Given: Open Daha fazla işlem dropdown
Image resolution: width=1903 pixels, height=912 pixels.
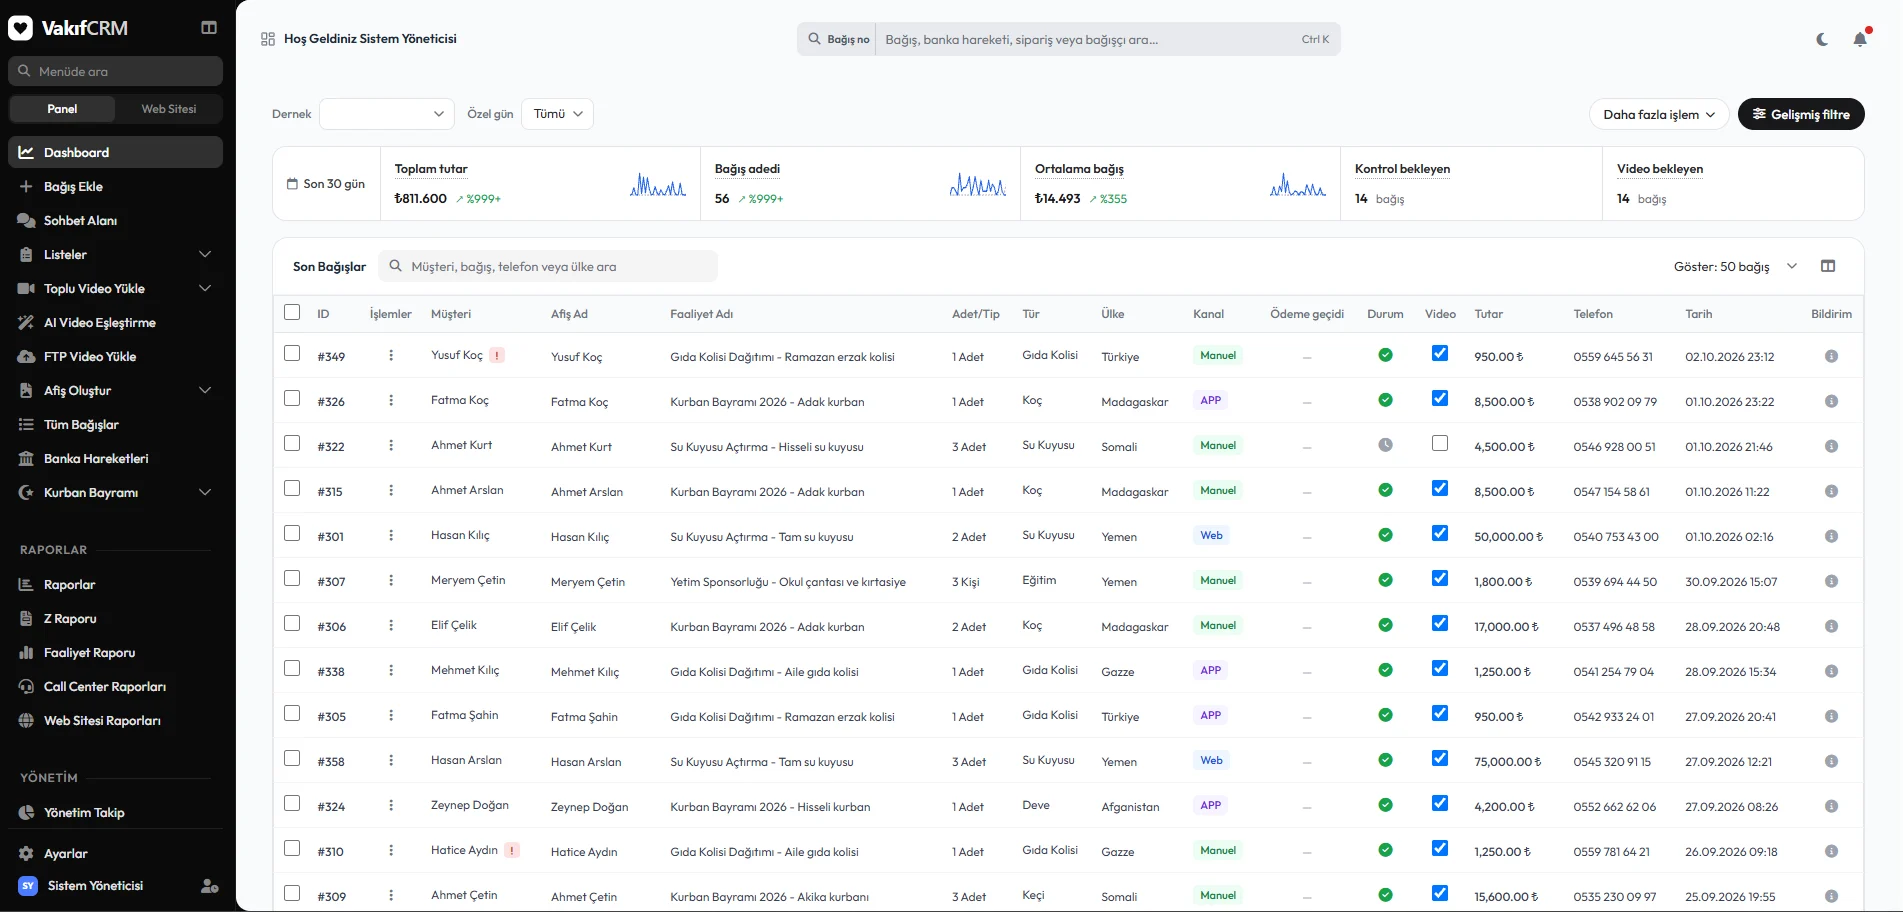Looking at the screenshot, I should pyautogui.click(x=1659, y=114).
